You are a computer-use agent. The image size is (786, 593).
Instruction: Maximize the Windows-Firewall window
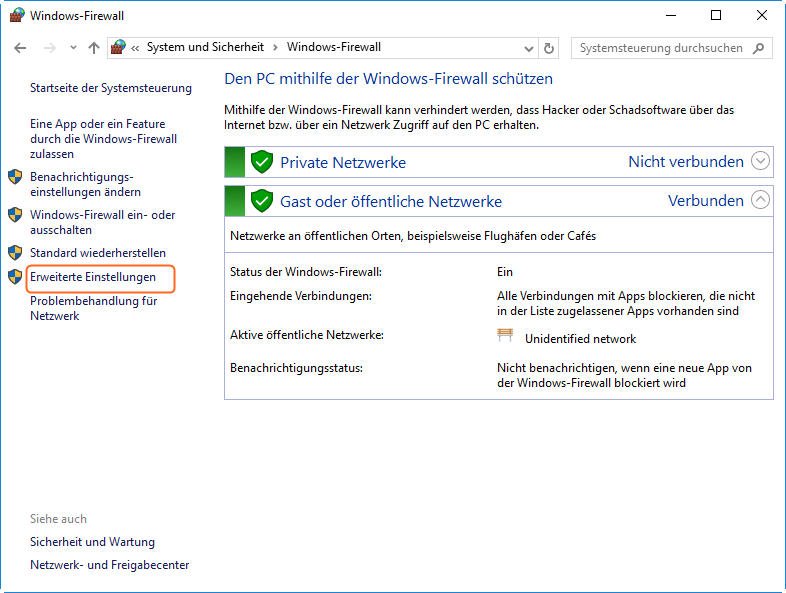tap(716, 15)
